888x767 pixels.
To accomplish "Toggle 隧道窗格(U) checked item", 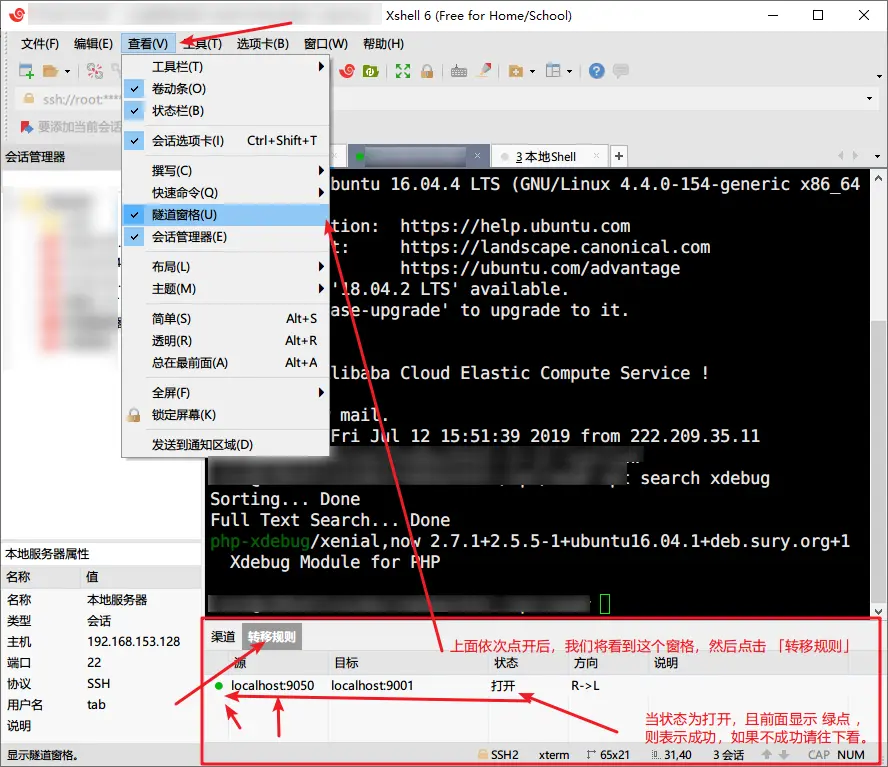I will click(x=225, y=215).
